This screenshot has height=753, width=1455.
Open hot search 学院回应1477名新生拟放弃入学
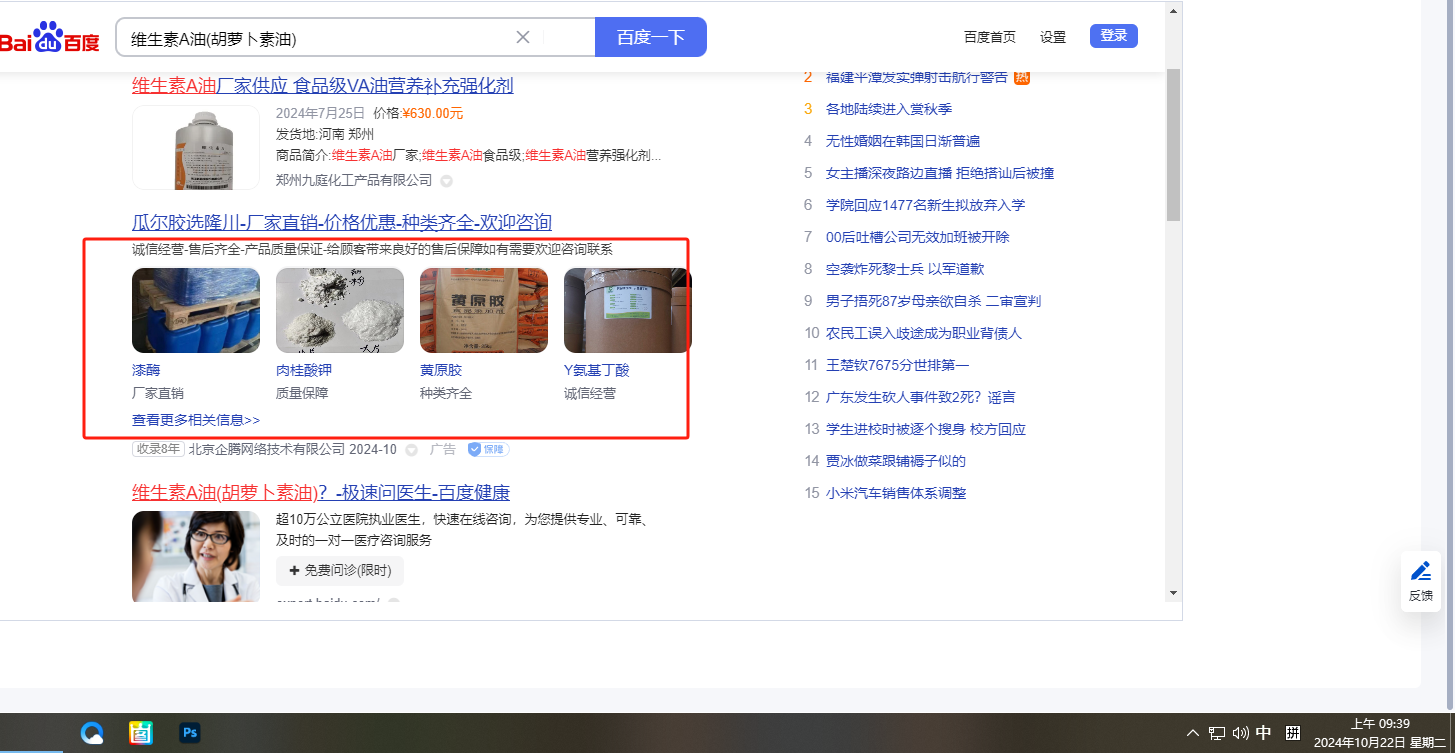coord(926,205)
